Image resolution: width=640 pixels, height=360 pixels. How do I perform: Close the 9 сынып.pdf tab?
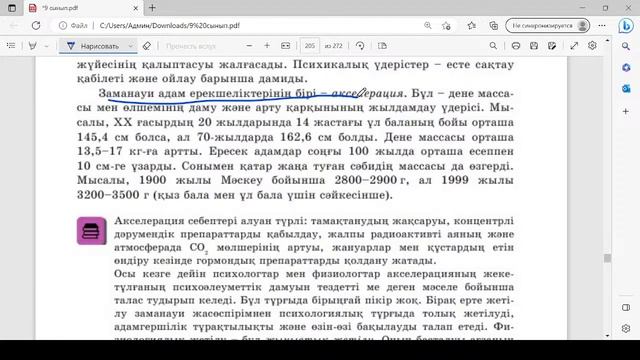pos(136,8)
